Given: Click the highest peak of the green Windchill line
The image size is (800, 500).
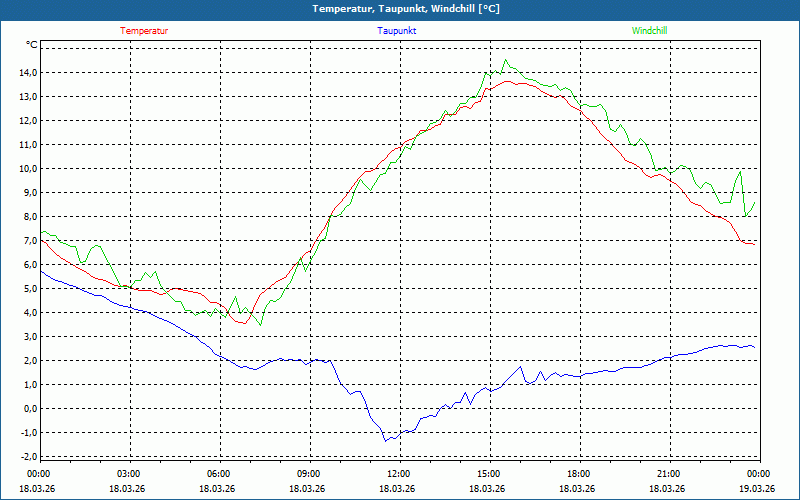Looking at the screenshot, I should (x=505, y=60).
